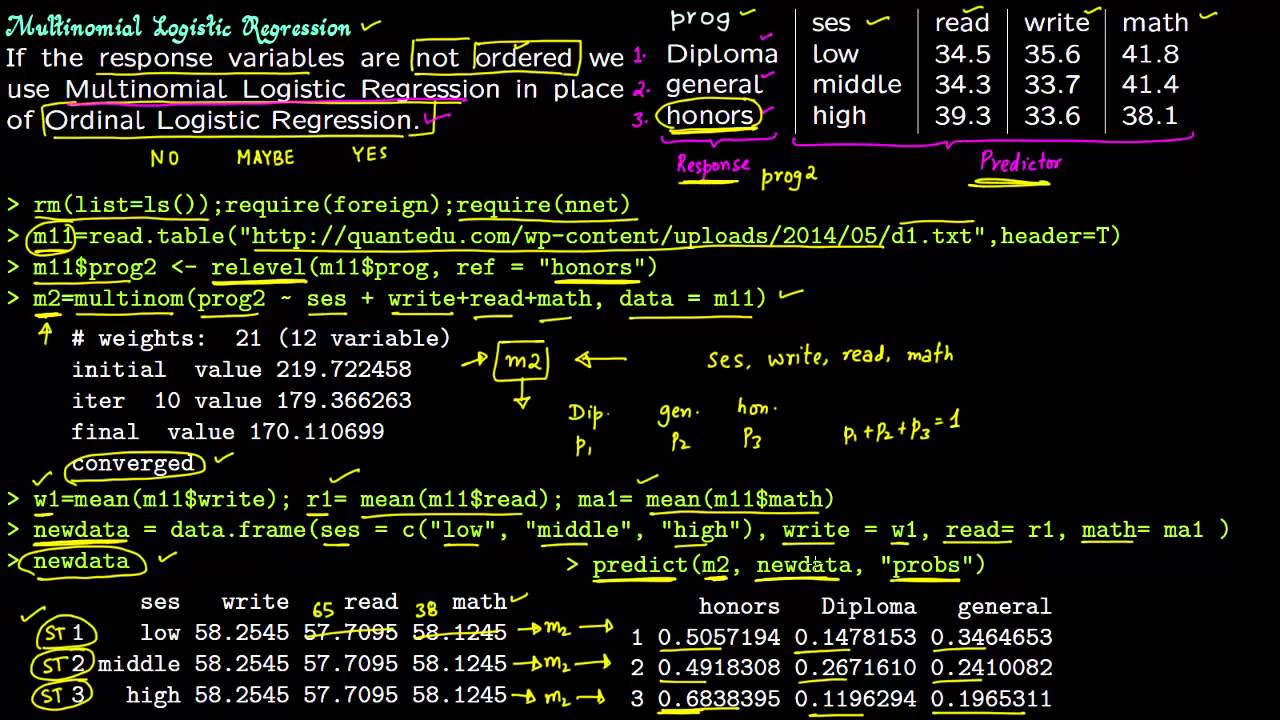The height and width of the screenshot is (720, 1280).
Task: Click probability 0.4918308 in row 2
Action: pos(719,667)
